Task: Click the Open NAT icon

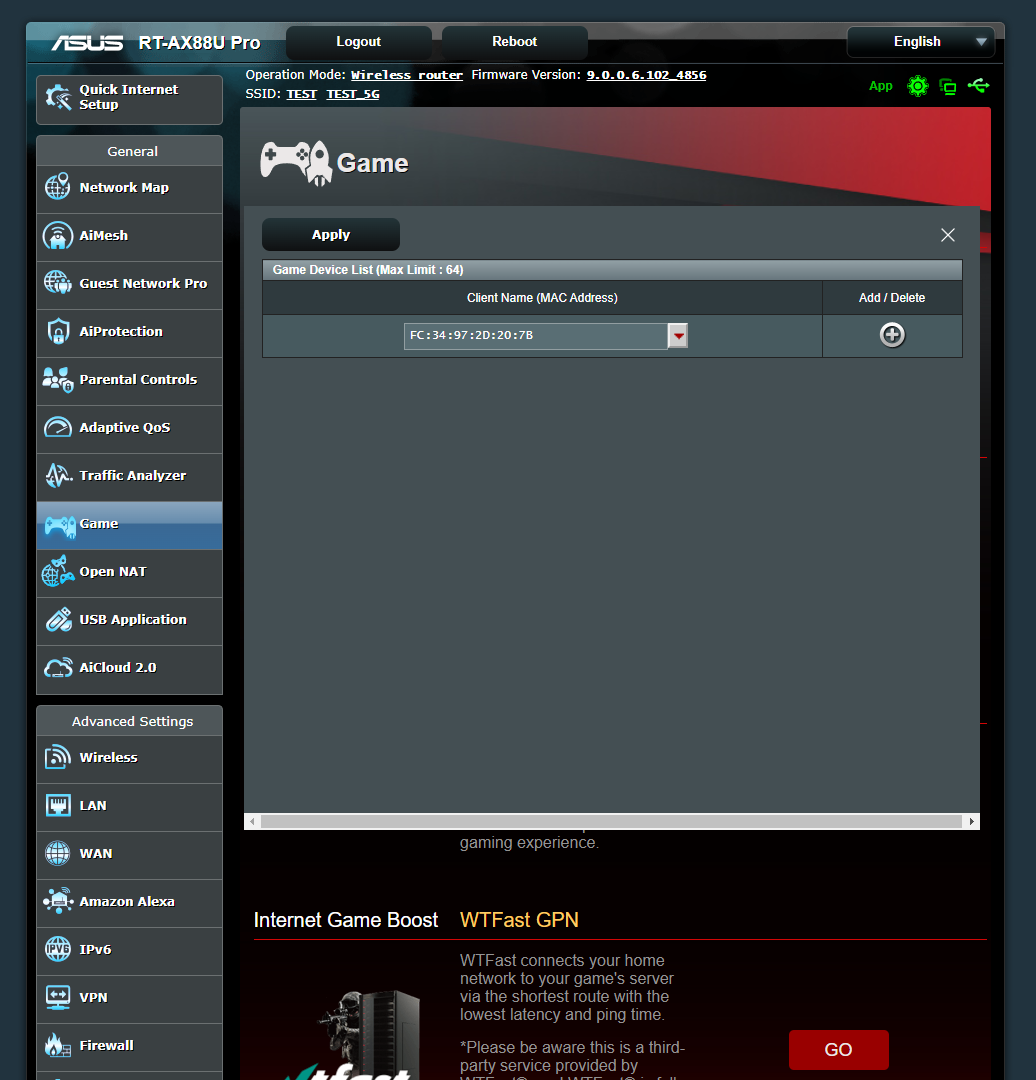Action: (58, 571)
